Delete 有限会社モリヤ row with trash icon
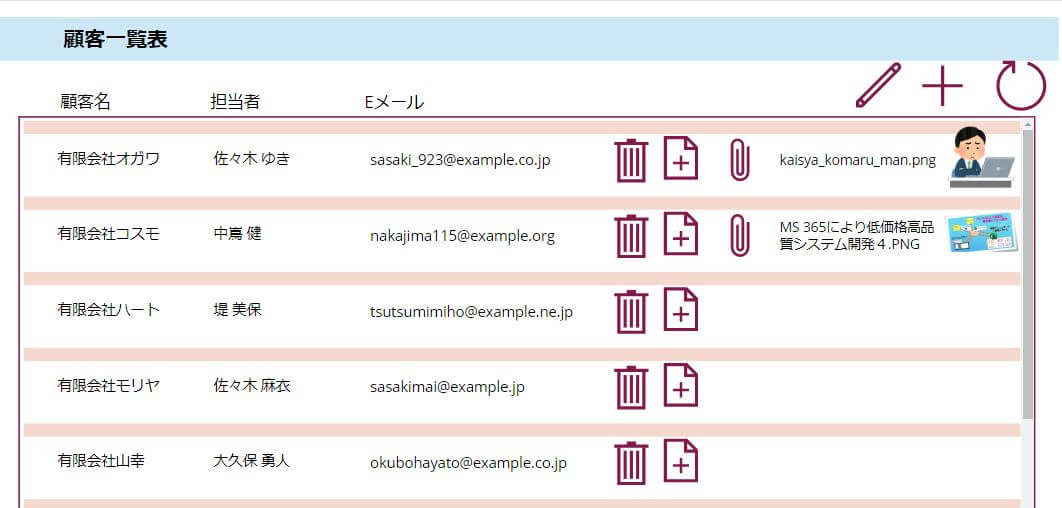 631,387
